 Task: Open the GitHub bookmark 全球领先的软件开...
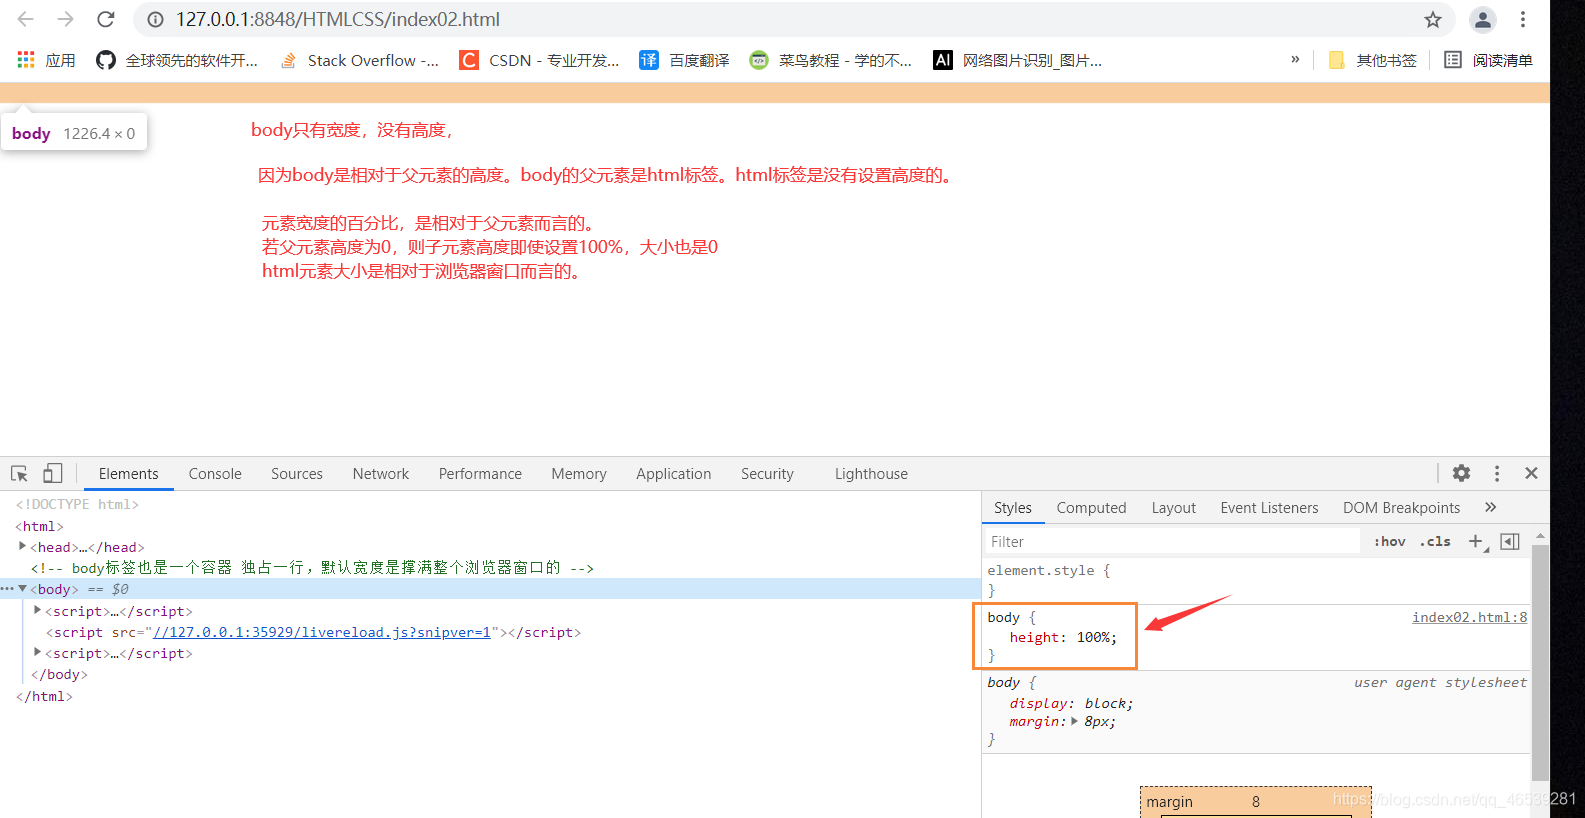(177, 60)
